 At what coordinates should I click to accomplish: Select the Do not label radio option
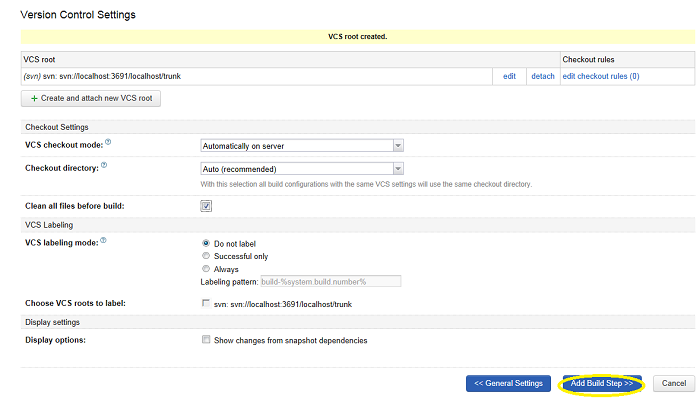pos(206,243)
